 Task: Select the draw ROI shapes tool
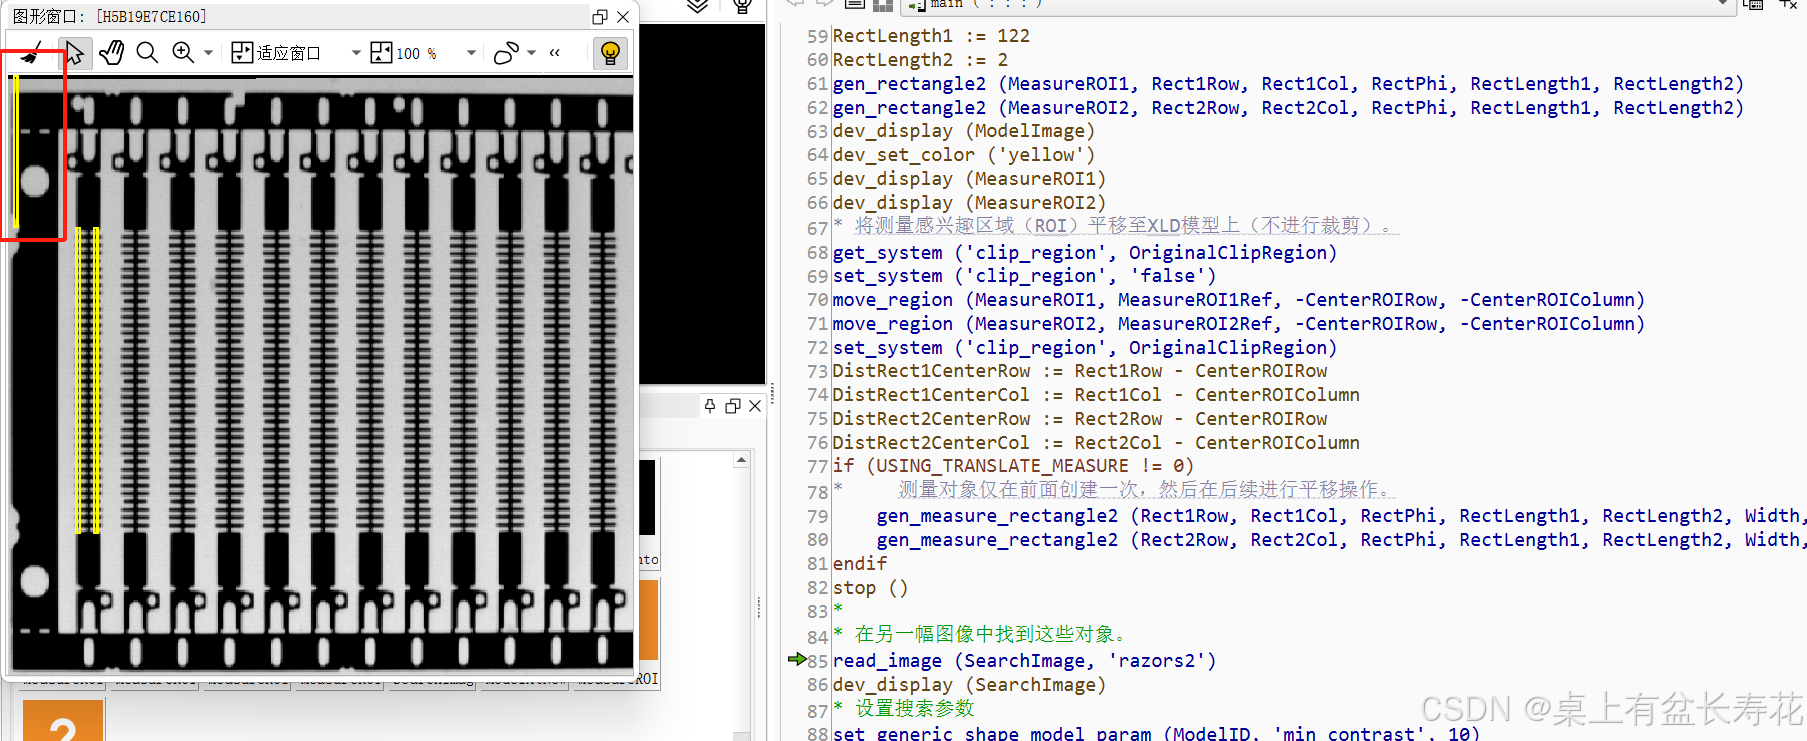coord(507,53)
